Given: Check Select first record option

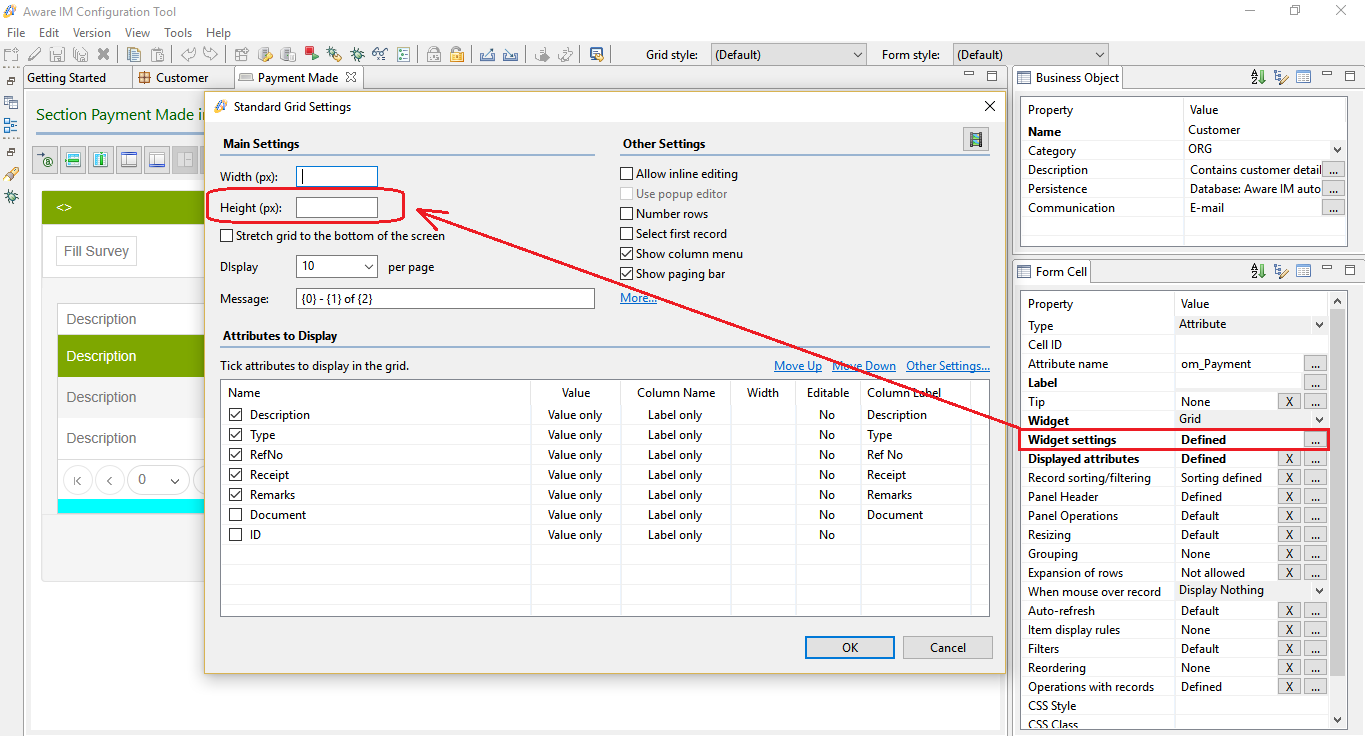Looking at the screenshot, I should (x=627, y=234).
